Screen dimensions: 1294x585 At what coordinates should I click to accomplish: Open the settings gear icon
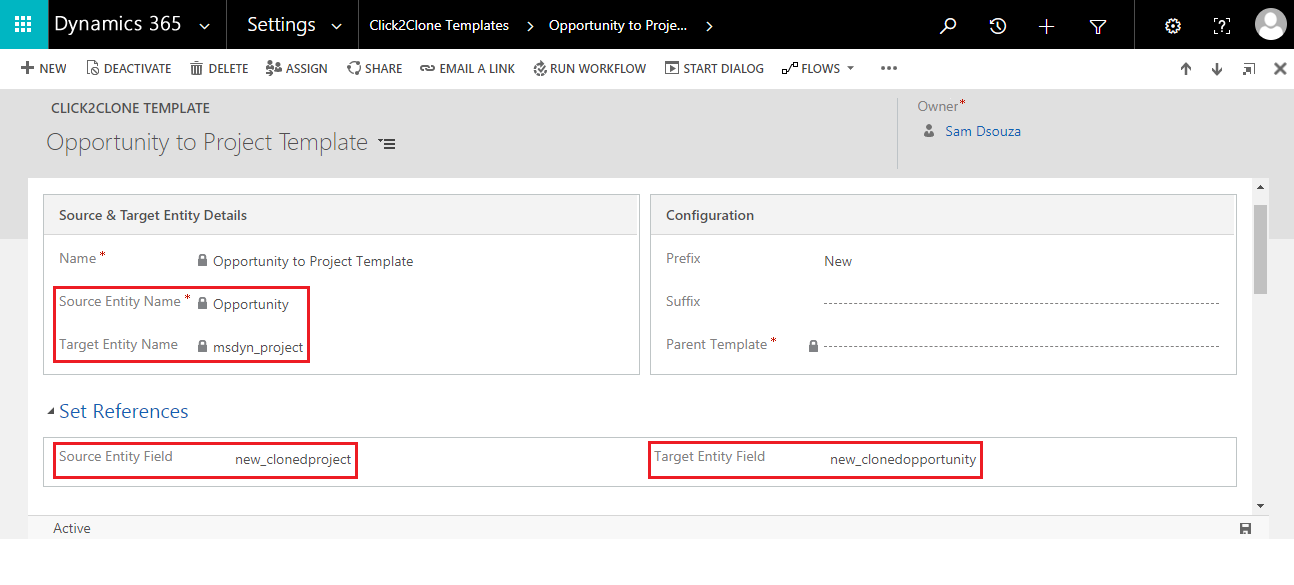point(1173,26)
